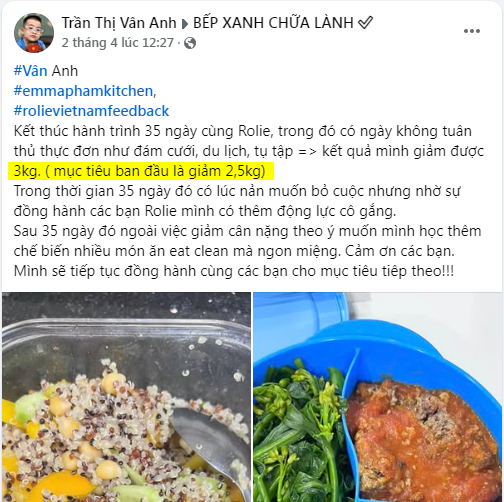The width and height of the screenshot is (504, 502).
Task: Open the quinoa chickpea salad photo
Action: [x=126, y=397]
